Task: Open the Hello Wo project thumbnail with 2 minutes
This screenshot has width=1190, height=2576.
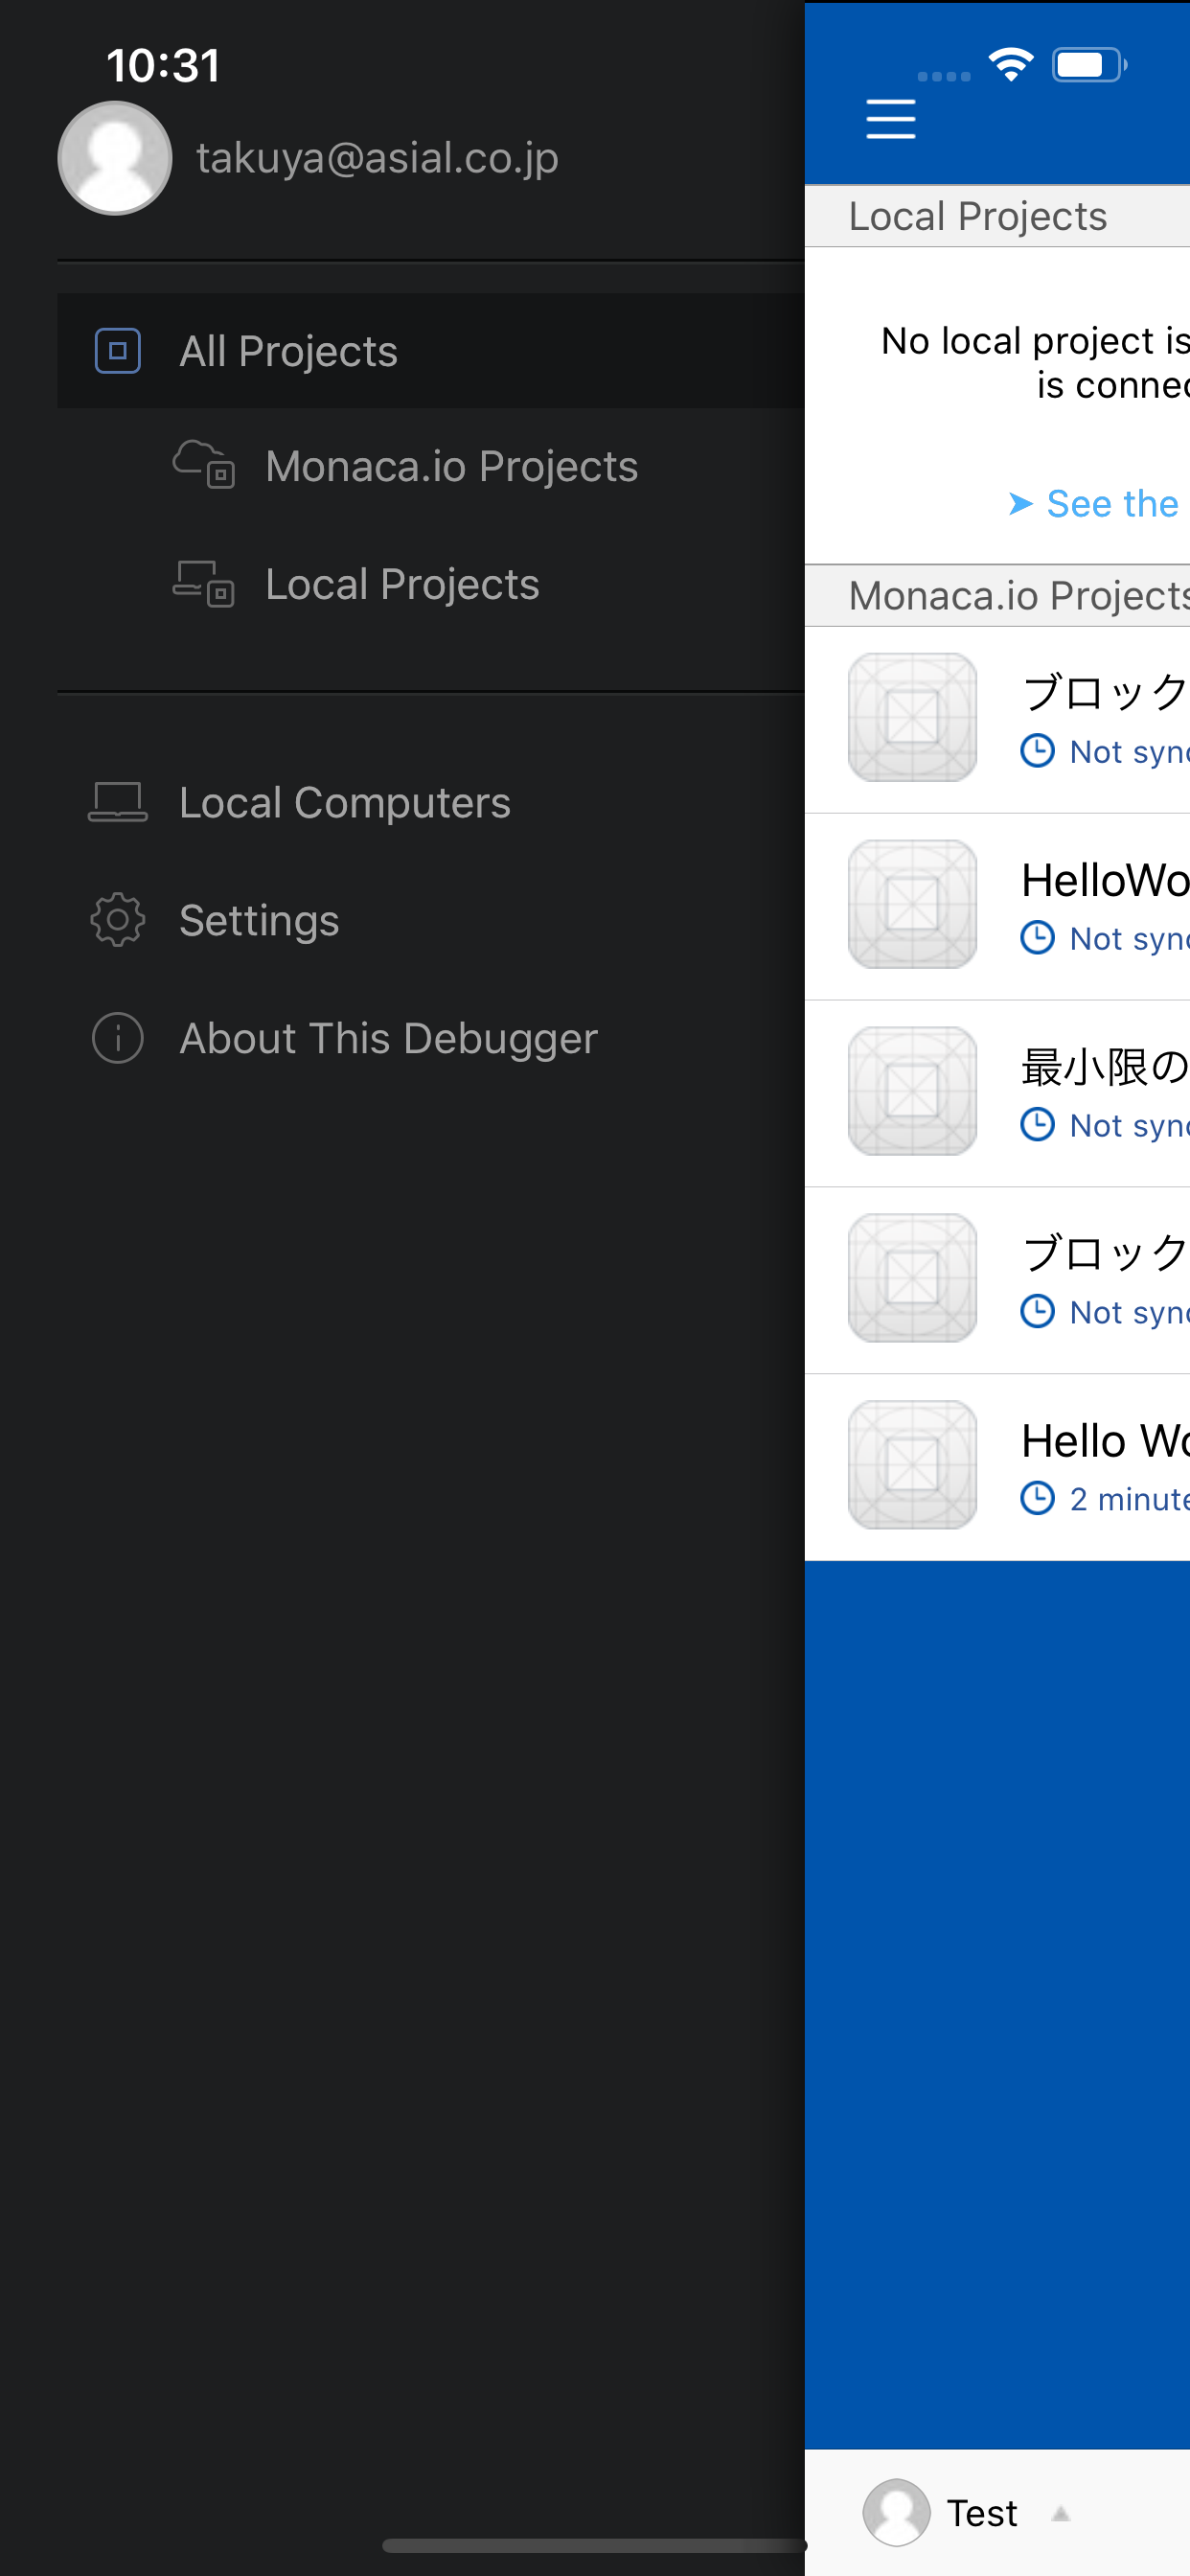Action: (912, 1465)
